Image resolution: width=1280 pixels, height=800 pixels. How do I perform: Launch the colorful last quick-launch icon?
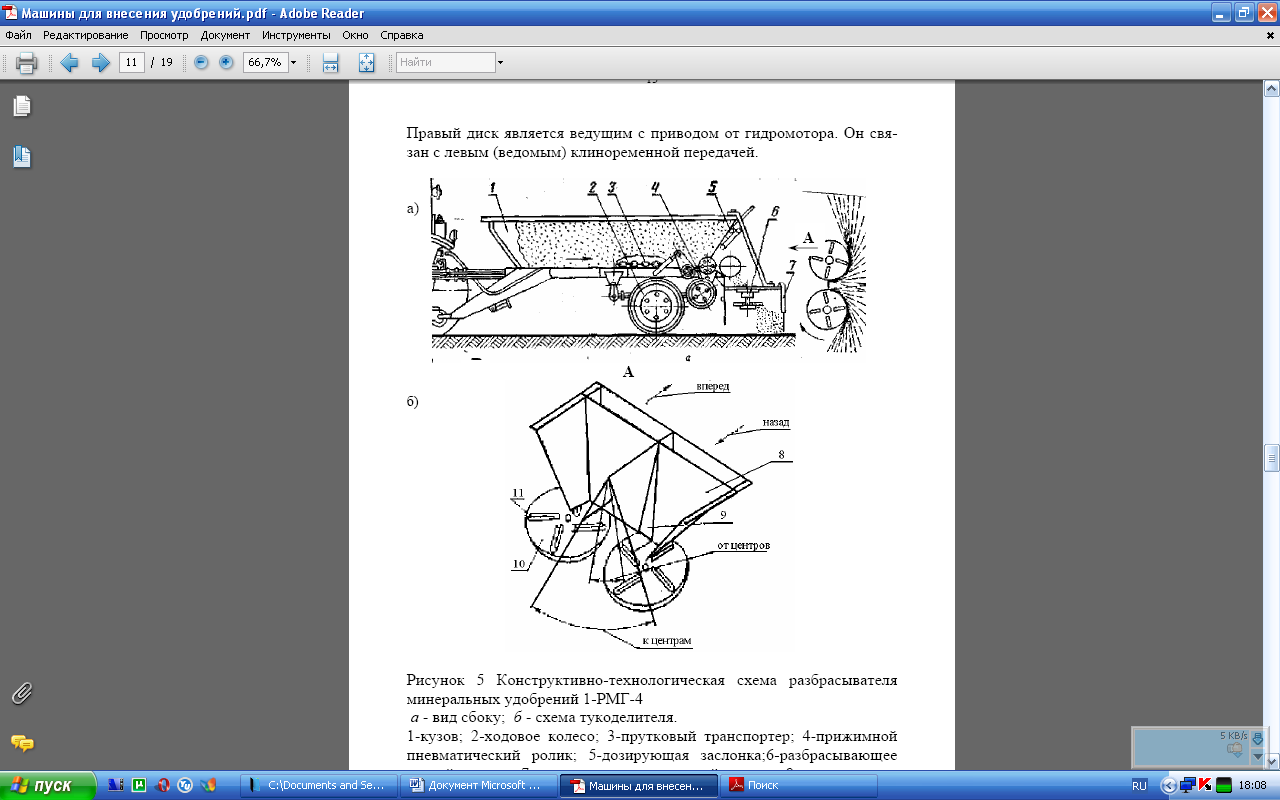point(208,786)
